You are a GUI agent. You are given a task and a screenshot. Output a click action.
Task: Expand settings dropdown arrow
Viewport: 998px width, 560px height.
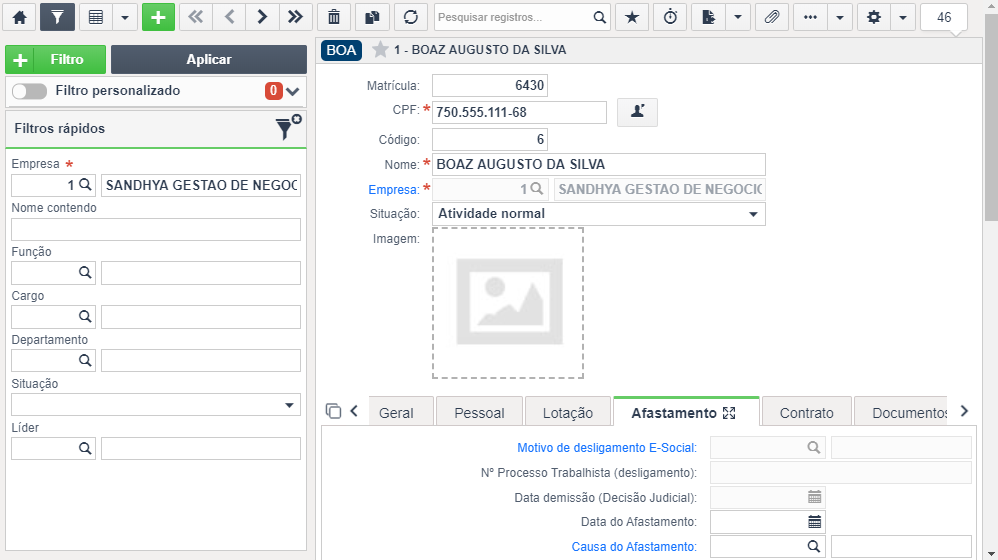903,17
